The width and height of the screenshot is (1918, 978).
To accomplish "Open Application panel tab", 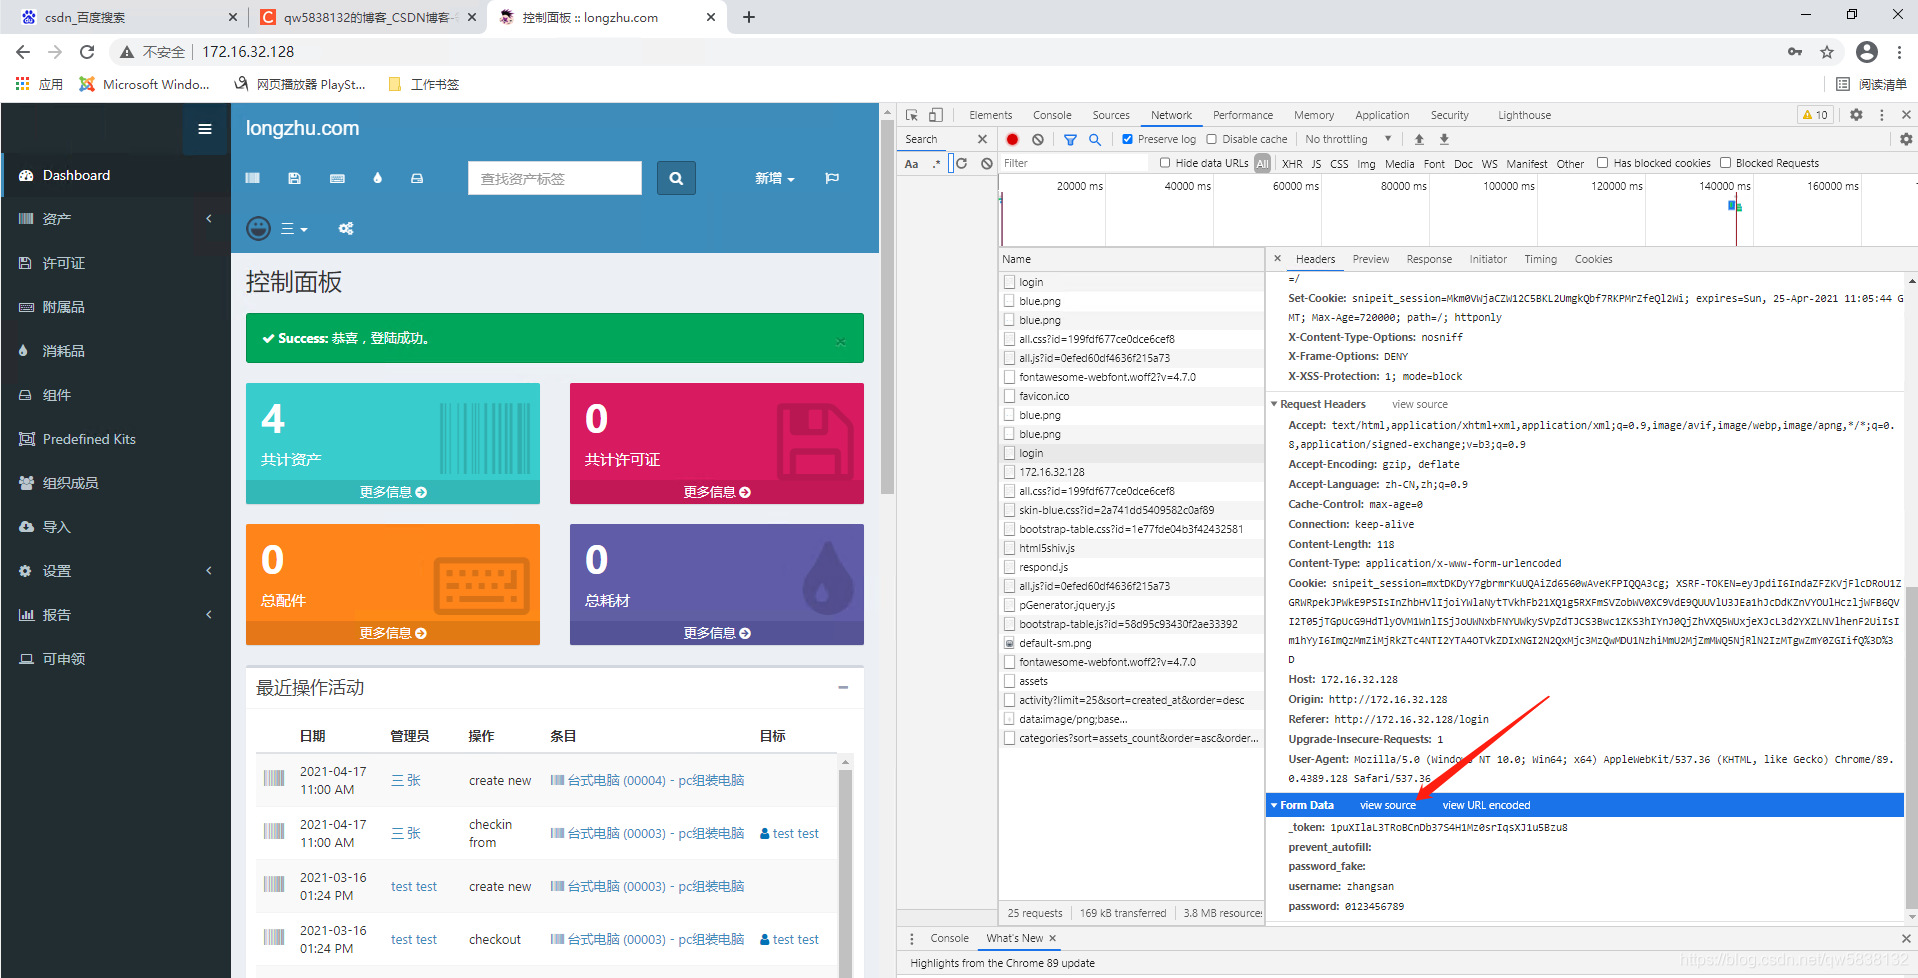I will click(1382, 115).
